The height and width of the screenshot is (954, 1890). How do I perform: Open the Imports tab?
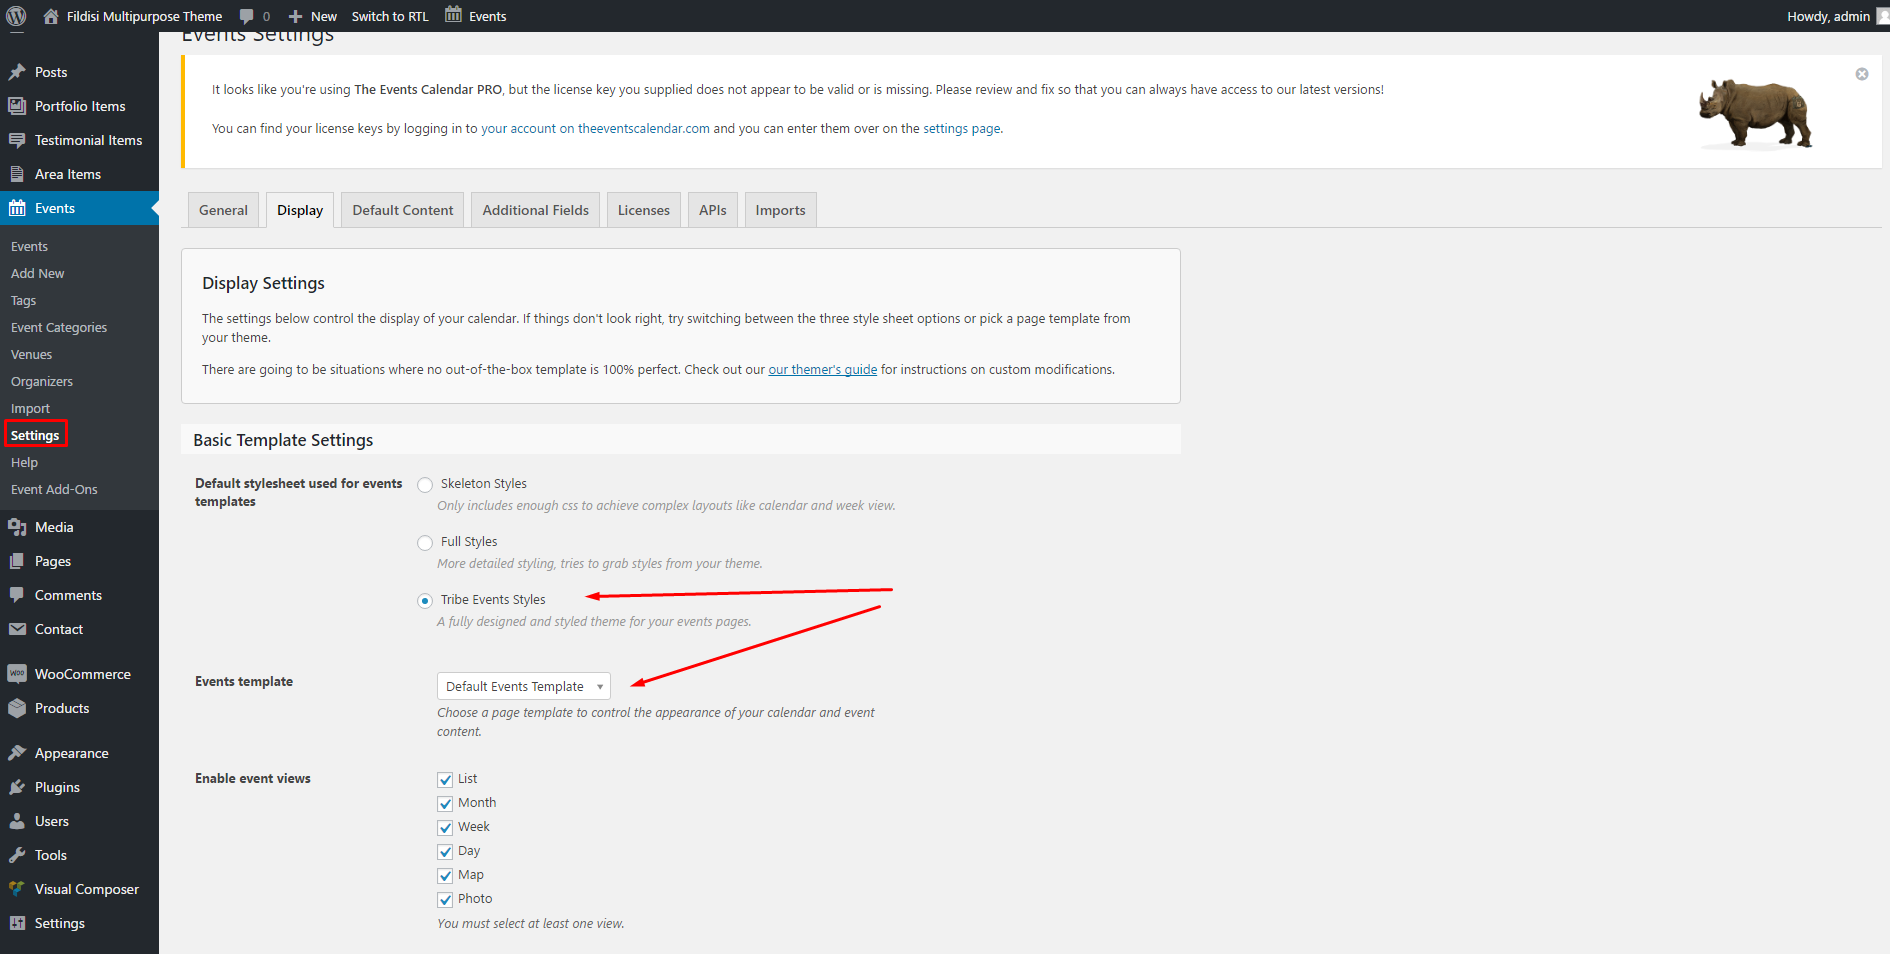point(780,210)
